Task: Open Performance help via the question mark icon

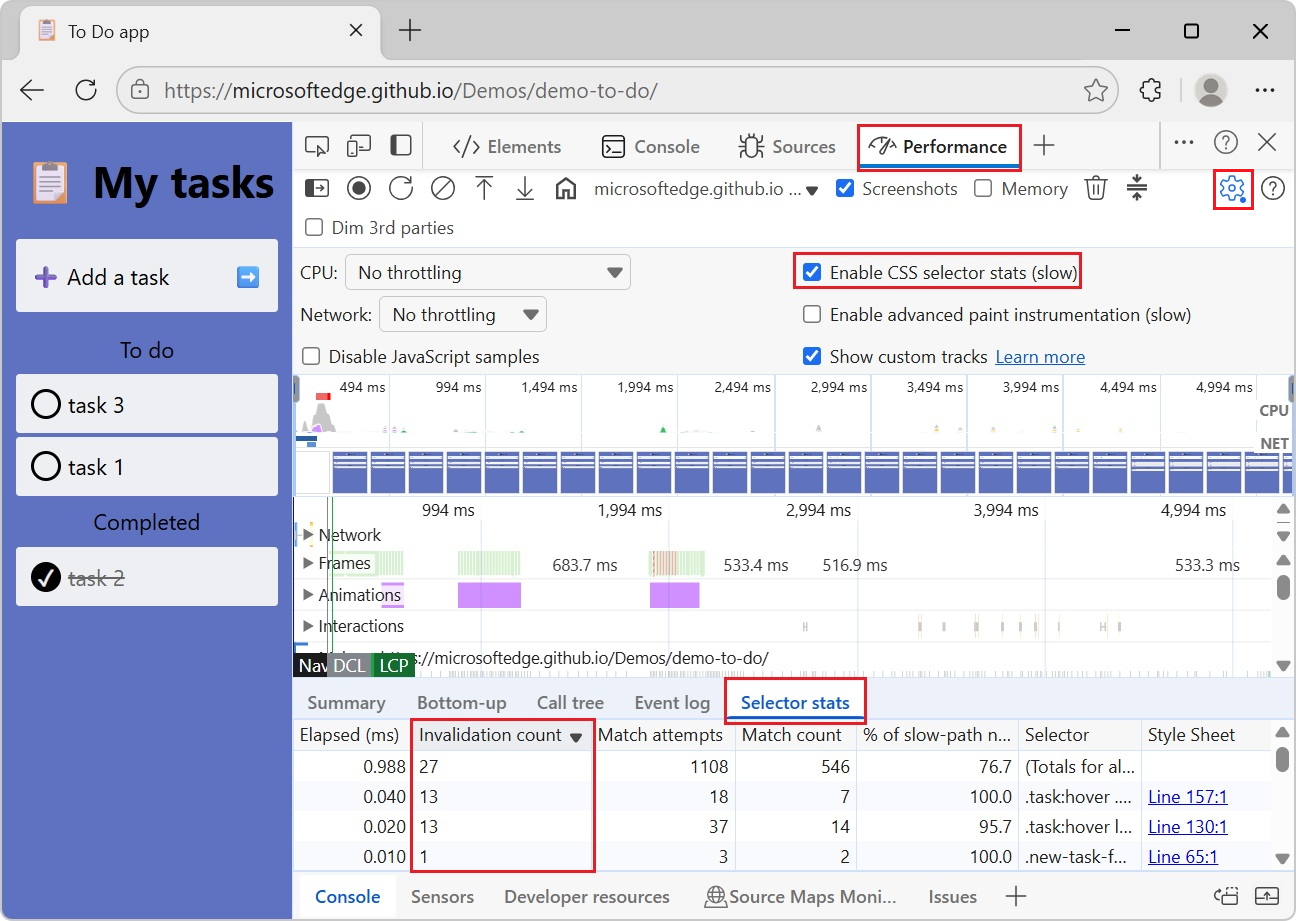Action: (x=1274, y=188)
